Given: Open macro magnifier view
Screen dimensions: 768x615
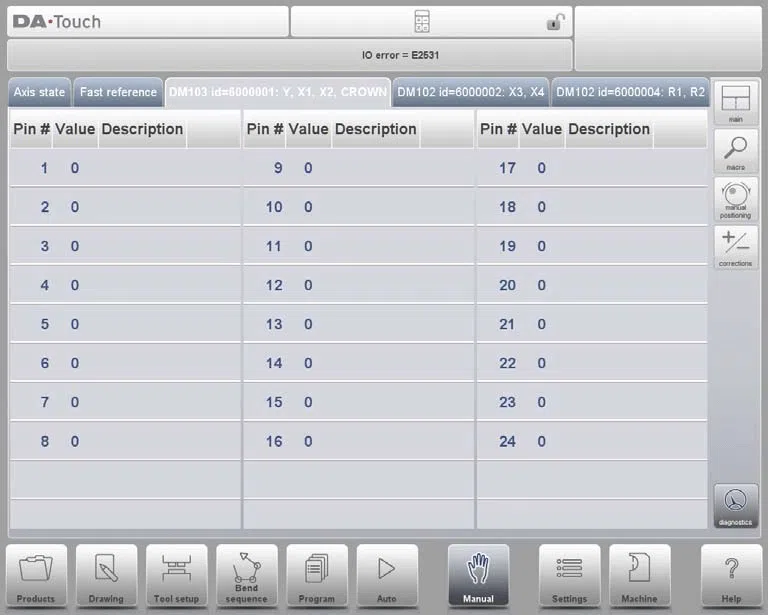Looking at the screenshot, I should (736, 151).
